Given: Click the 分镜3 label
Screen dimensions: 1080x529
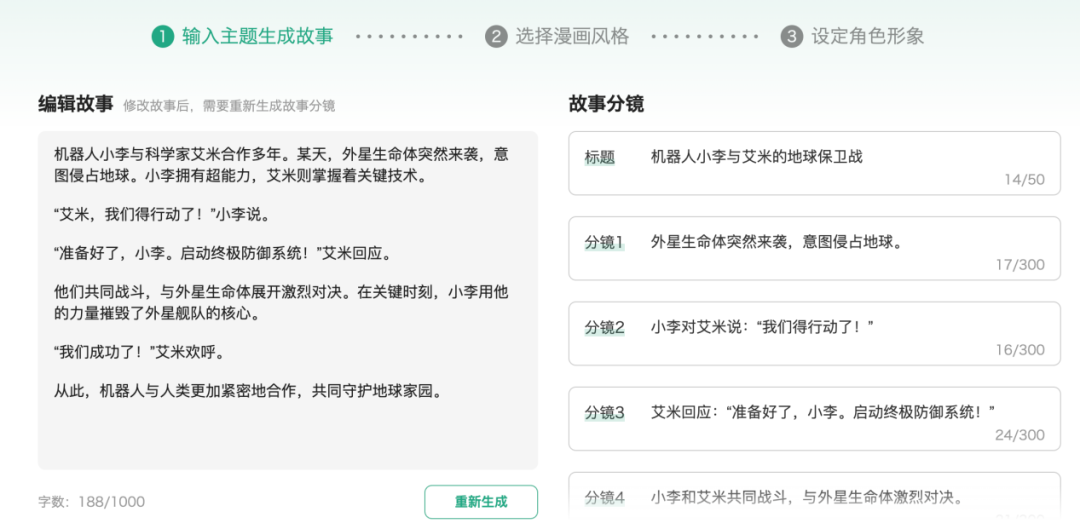Looking at the screenshot, I should click(x=604, y=412).
